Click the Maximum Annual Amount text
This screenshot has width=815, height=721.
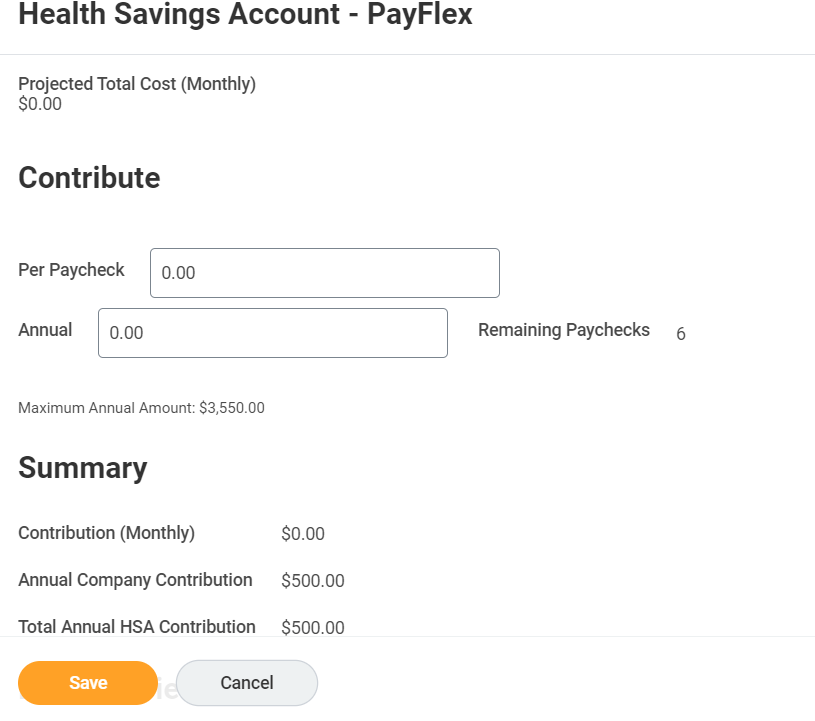point(141,408)
